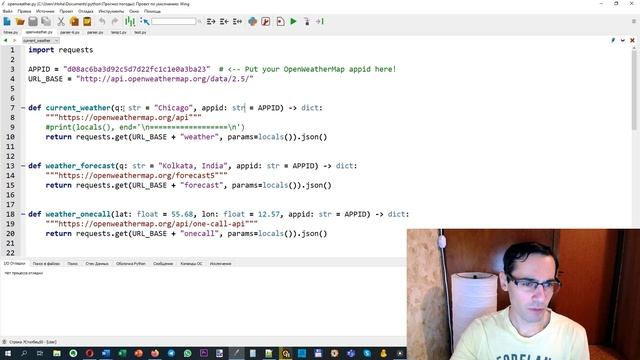Screen dimensions: 640x360
Task: Open the toolbar hamburger options menu
Action: [x=634, y=21]
